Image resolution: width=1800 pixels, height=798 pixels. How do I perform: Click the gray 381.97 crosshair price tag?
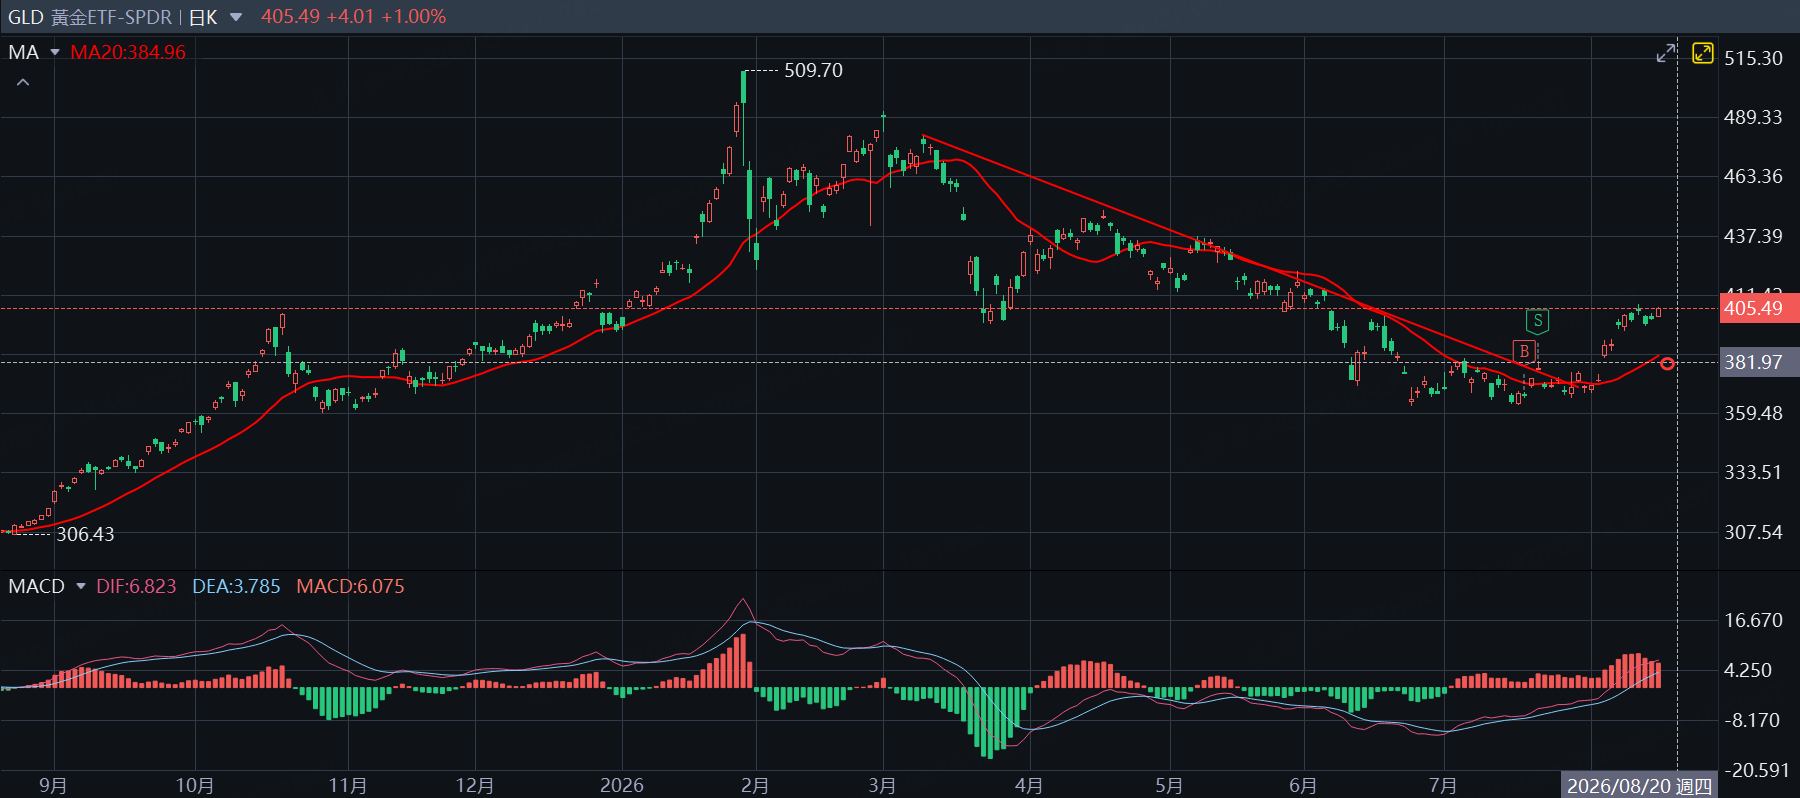[1759, 362]
